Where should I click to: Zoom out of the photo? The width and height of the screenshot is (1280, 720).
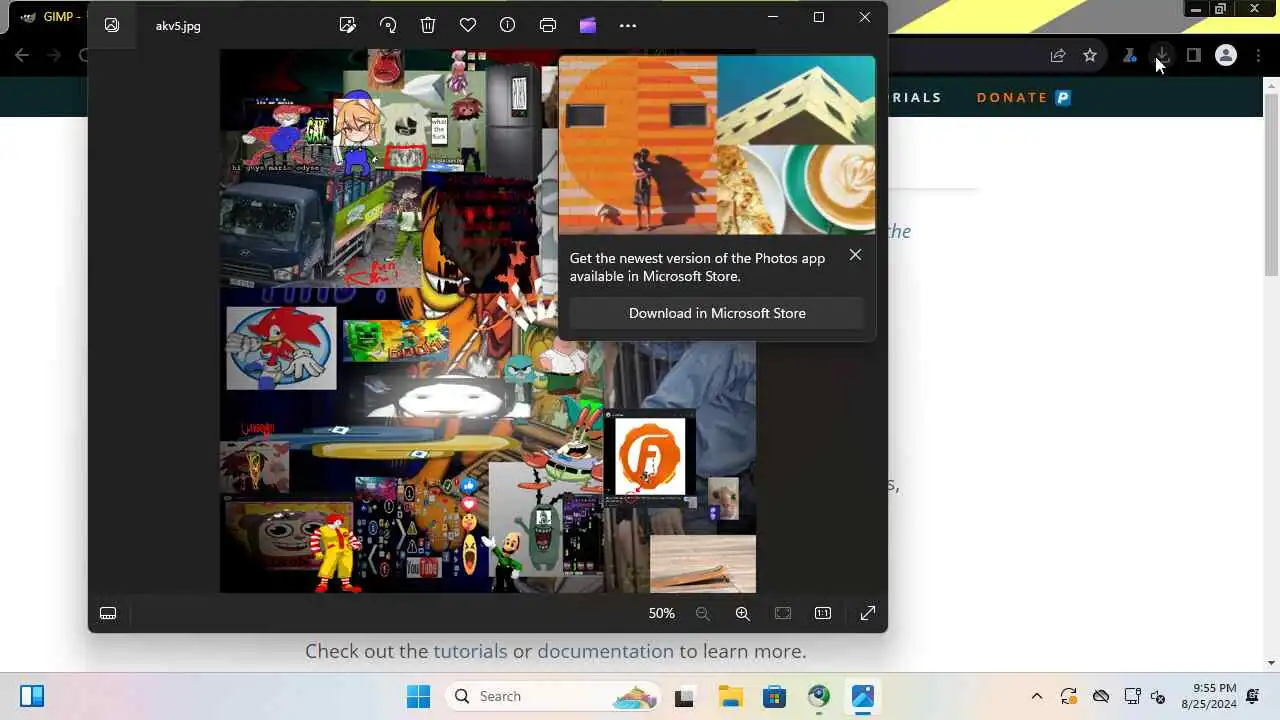[x=702, y=613]
